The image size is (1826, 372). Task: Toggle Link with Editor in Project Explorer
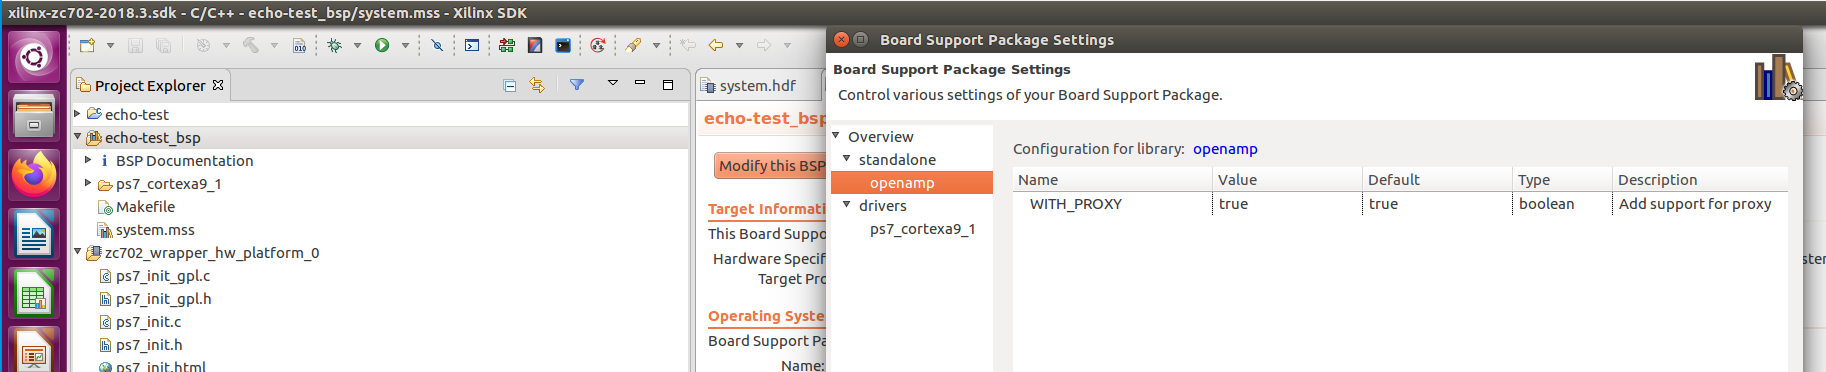click(x=537, y=85)
